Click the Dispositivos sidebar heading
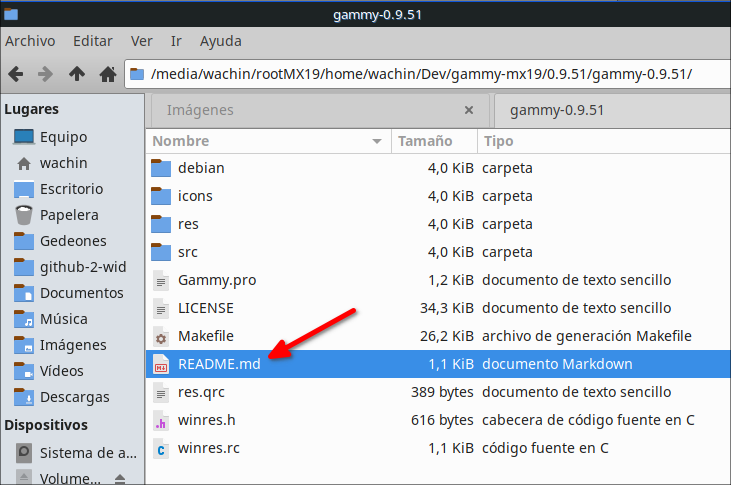 (46, 425)
